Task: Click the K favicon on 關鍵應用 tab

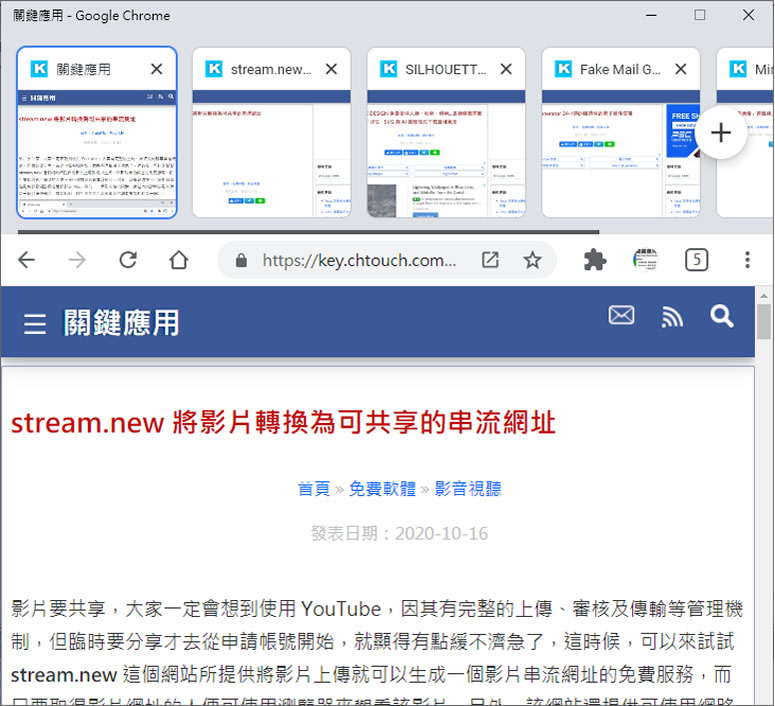Action: click(x=40, y=69)
